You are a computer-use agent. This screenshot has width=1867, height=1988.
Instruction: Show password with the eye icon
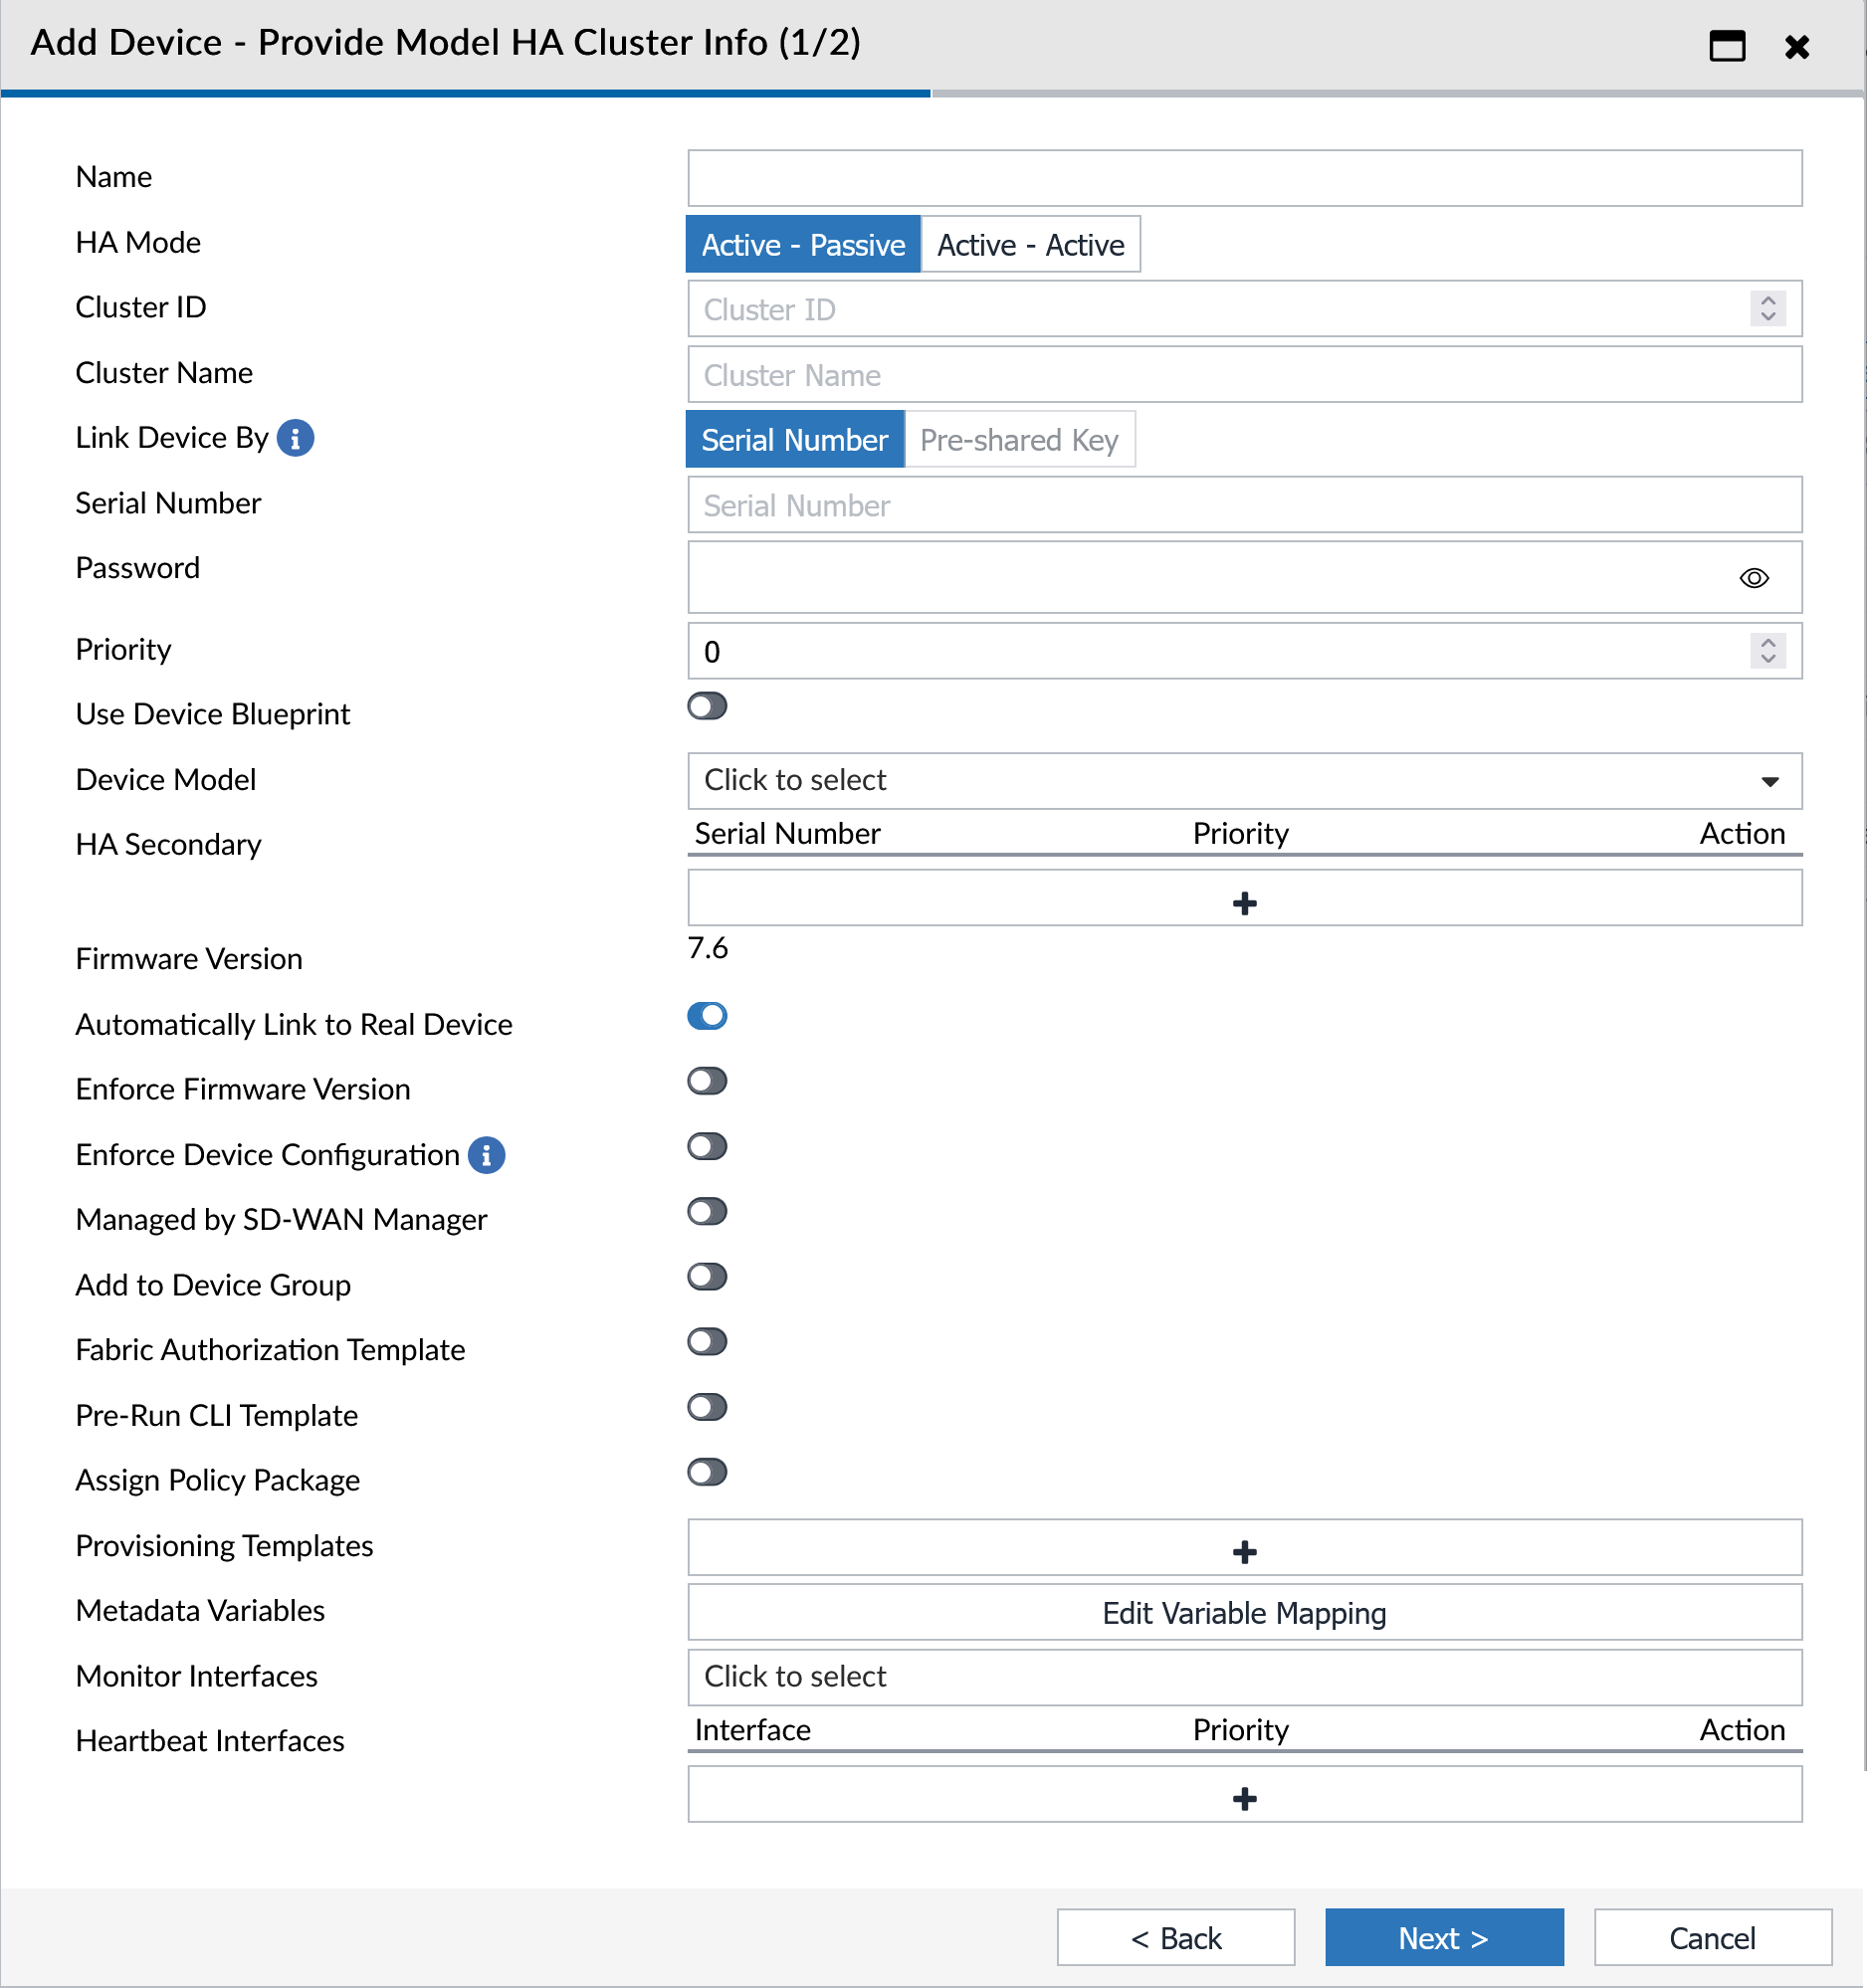(1753, 578)
